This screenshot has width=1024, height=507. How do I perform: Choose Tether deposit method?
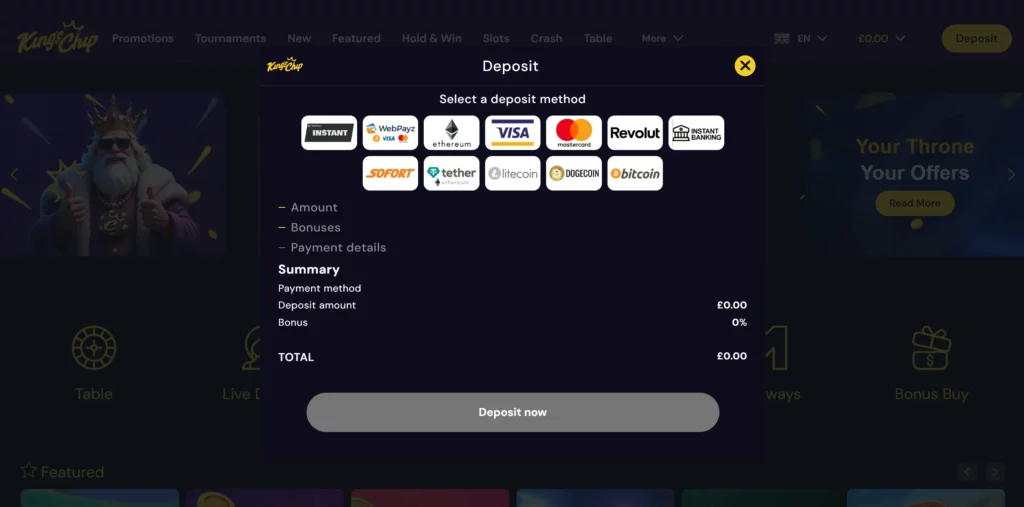pos(451,173)
